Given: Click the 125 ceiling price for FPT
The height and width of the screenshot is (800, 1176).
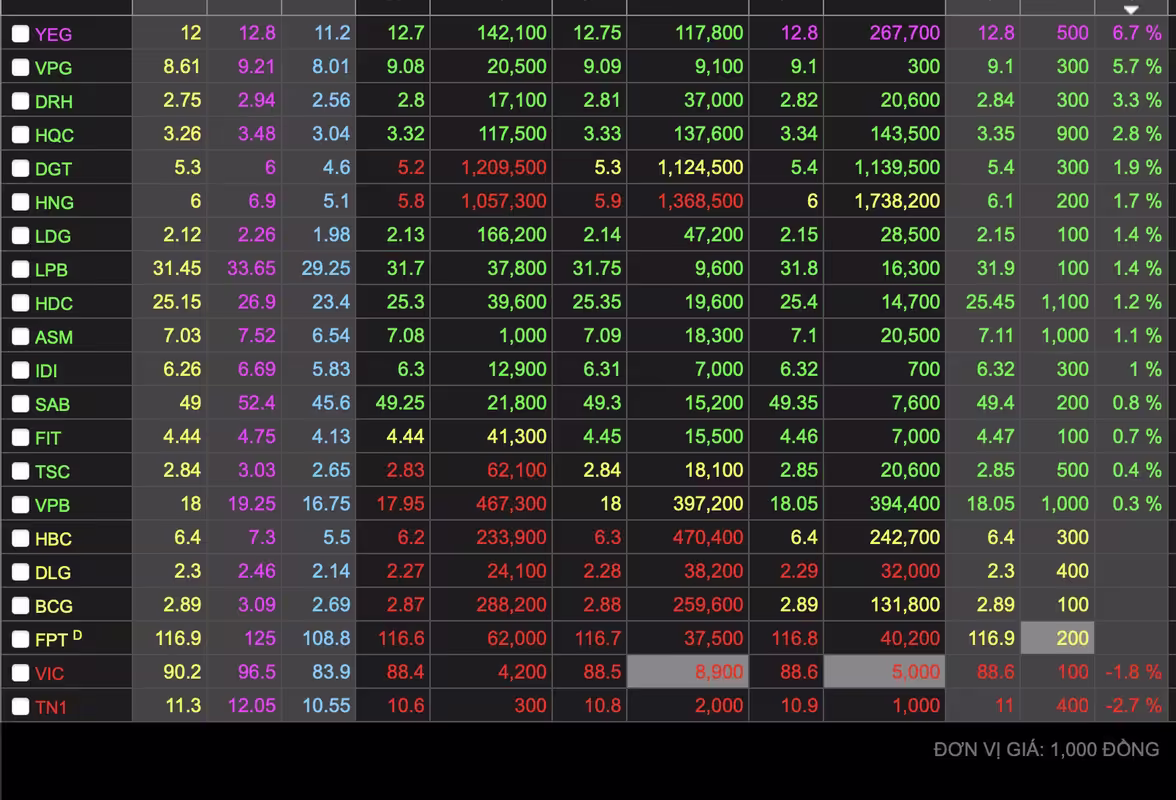Looking at the screenshot, I should click(x=260, y=639).
